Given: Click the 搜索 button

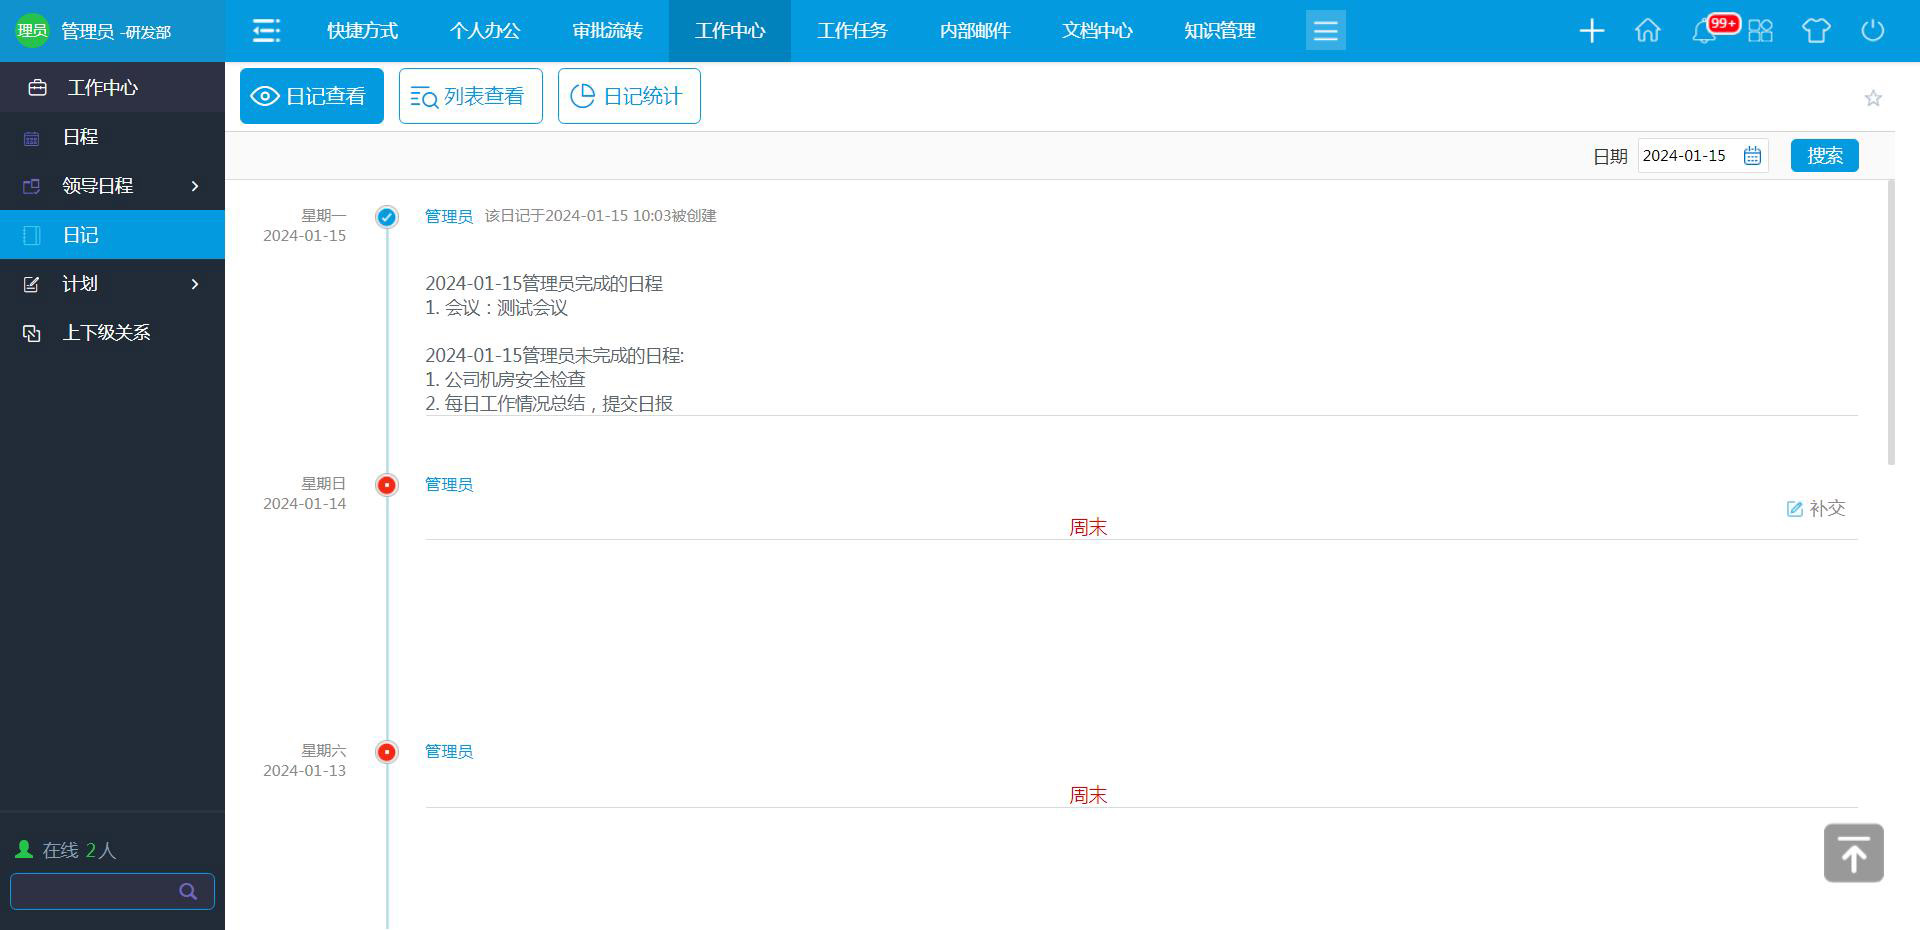Looking at the screenshot, I should point(1824,156).
